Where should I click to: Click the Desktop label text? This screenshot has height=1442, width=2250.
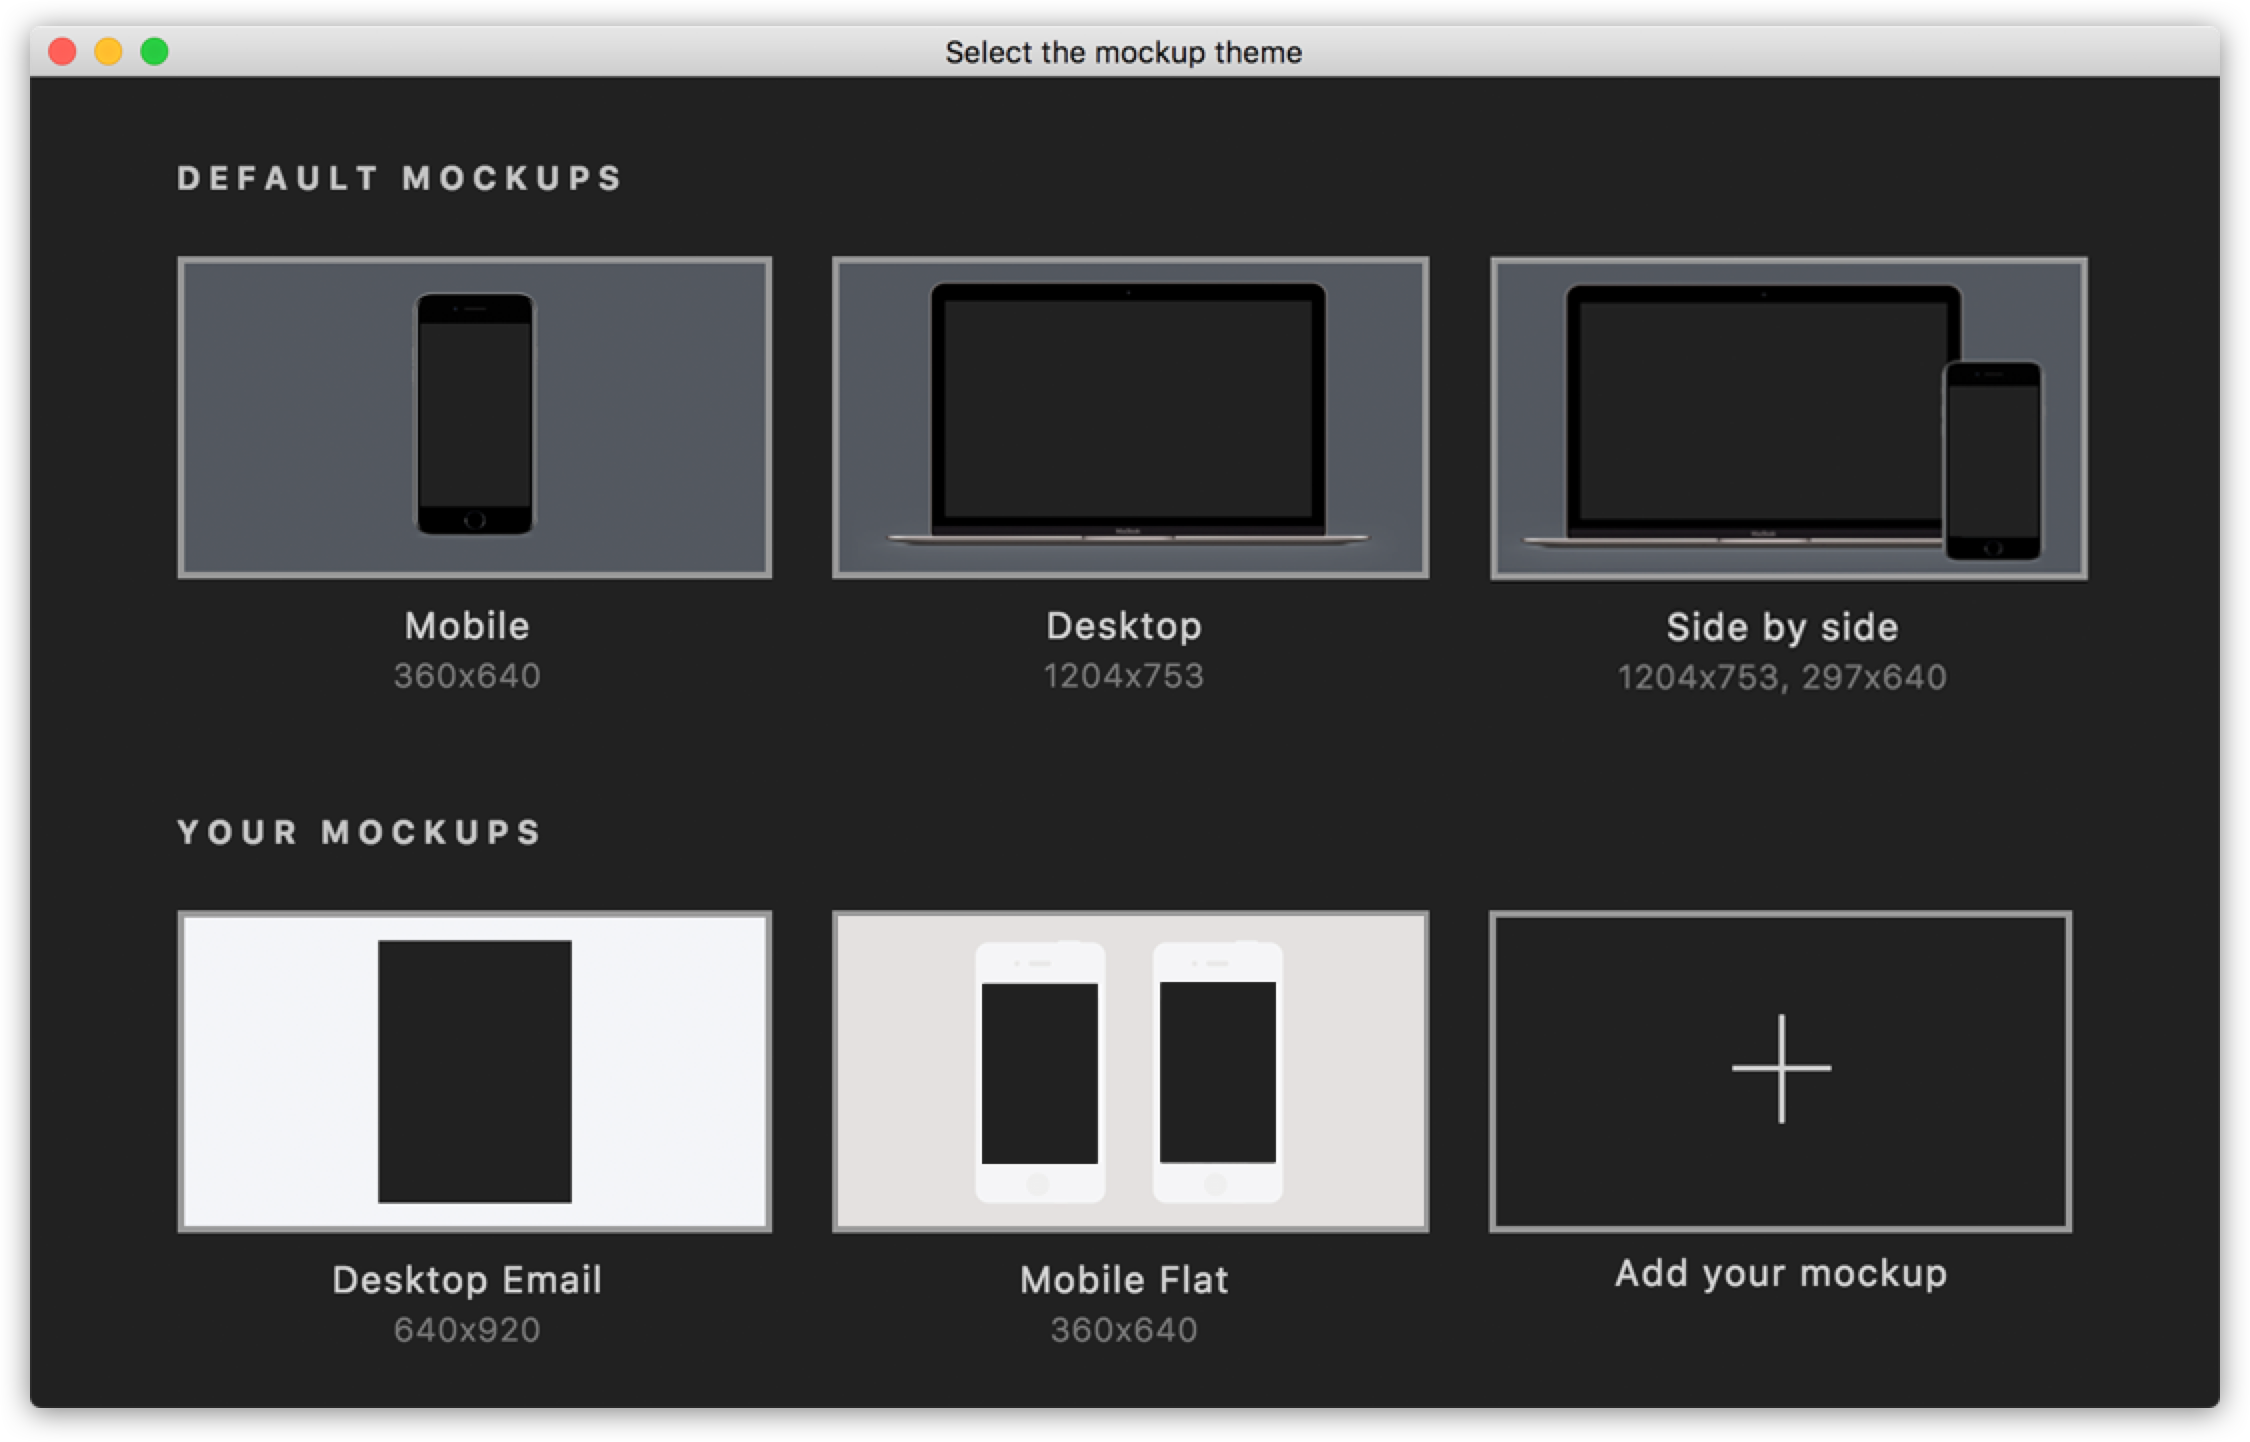(x=1124, y=626)
